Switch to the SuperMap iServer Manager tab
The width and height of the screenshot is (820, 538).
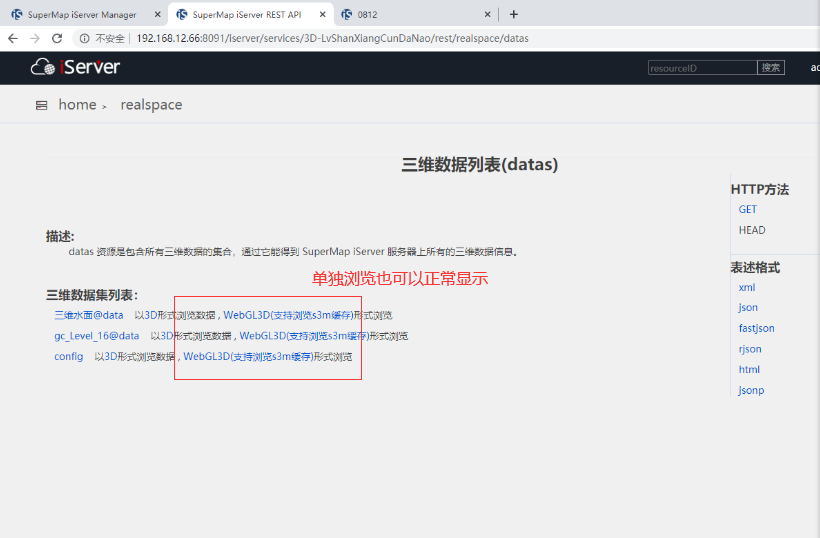click(x=84, y=15)
